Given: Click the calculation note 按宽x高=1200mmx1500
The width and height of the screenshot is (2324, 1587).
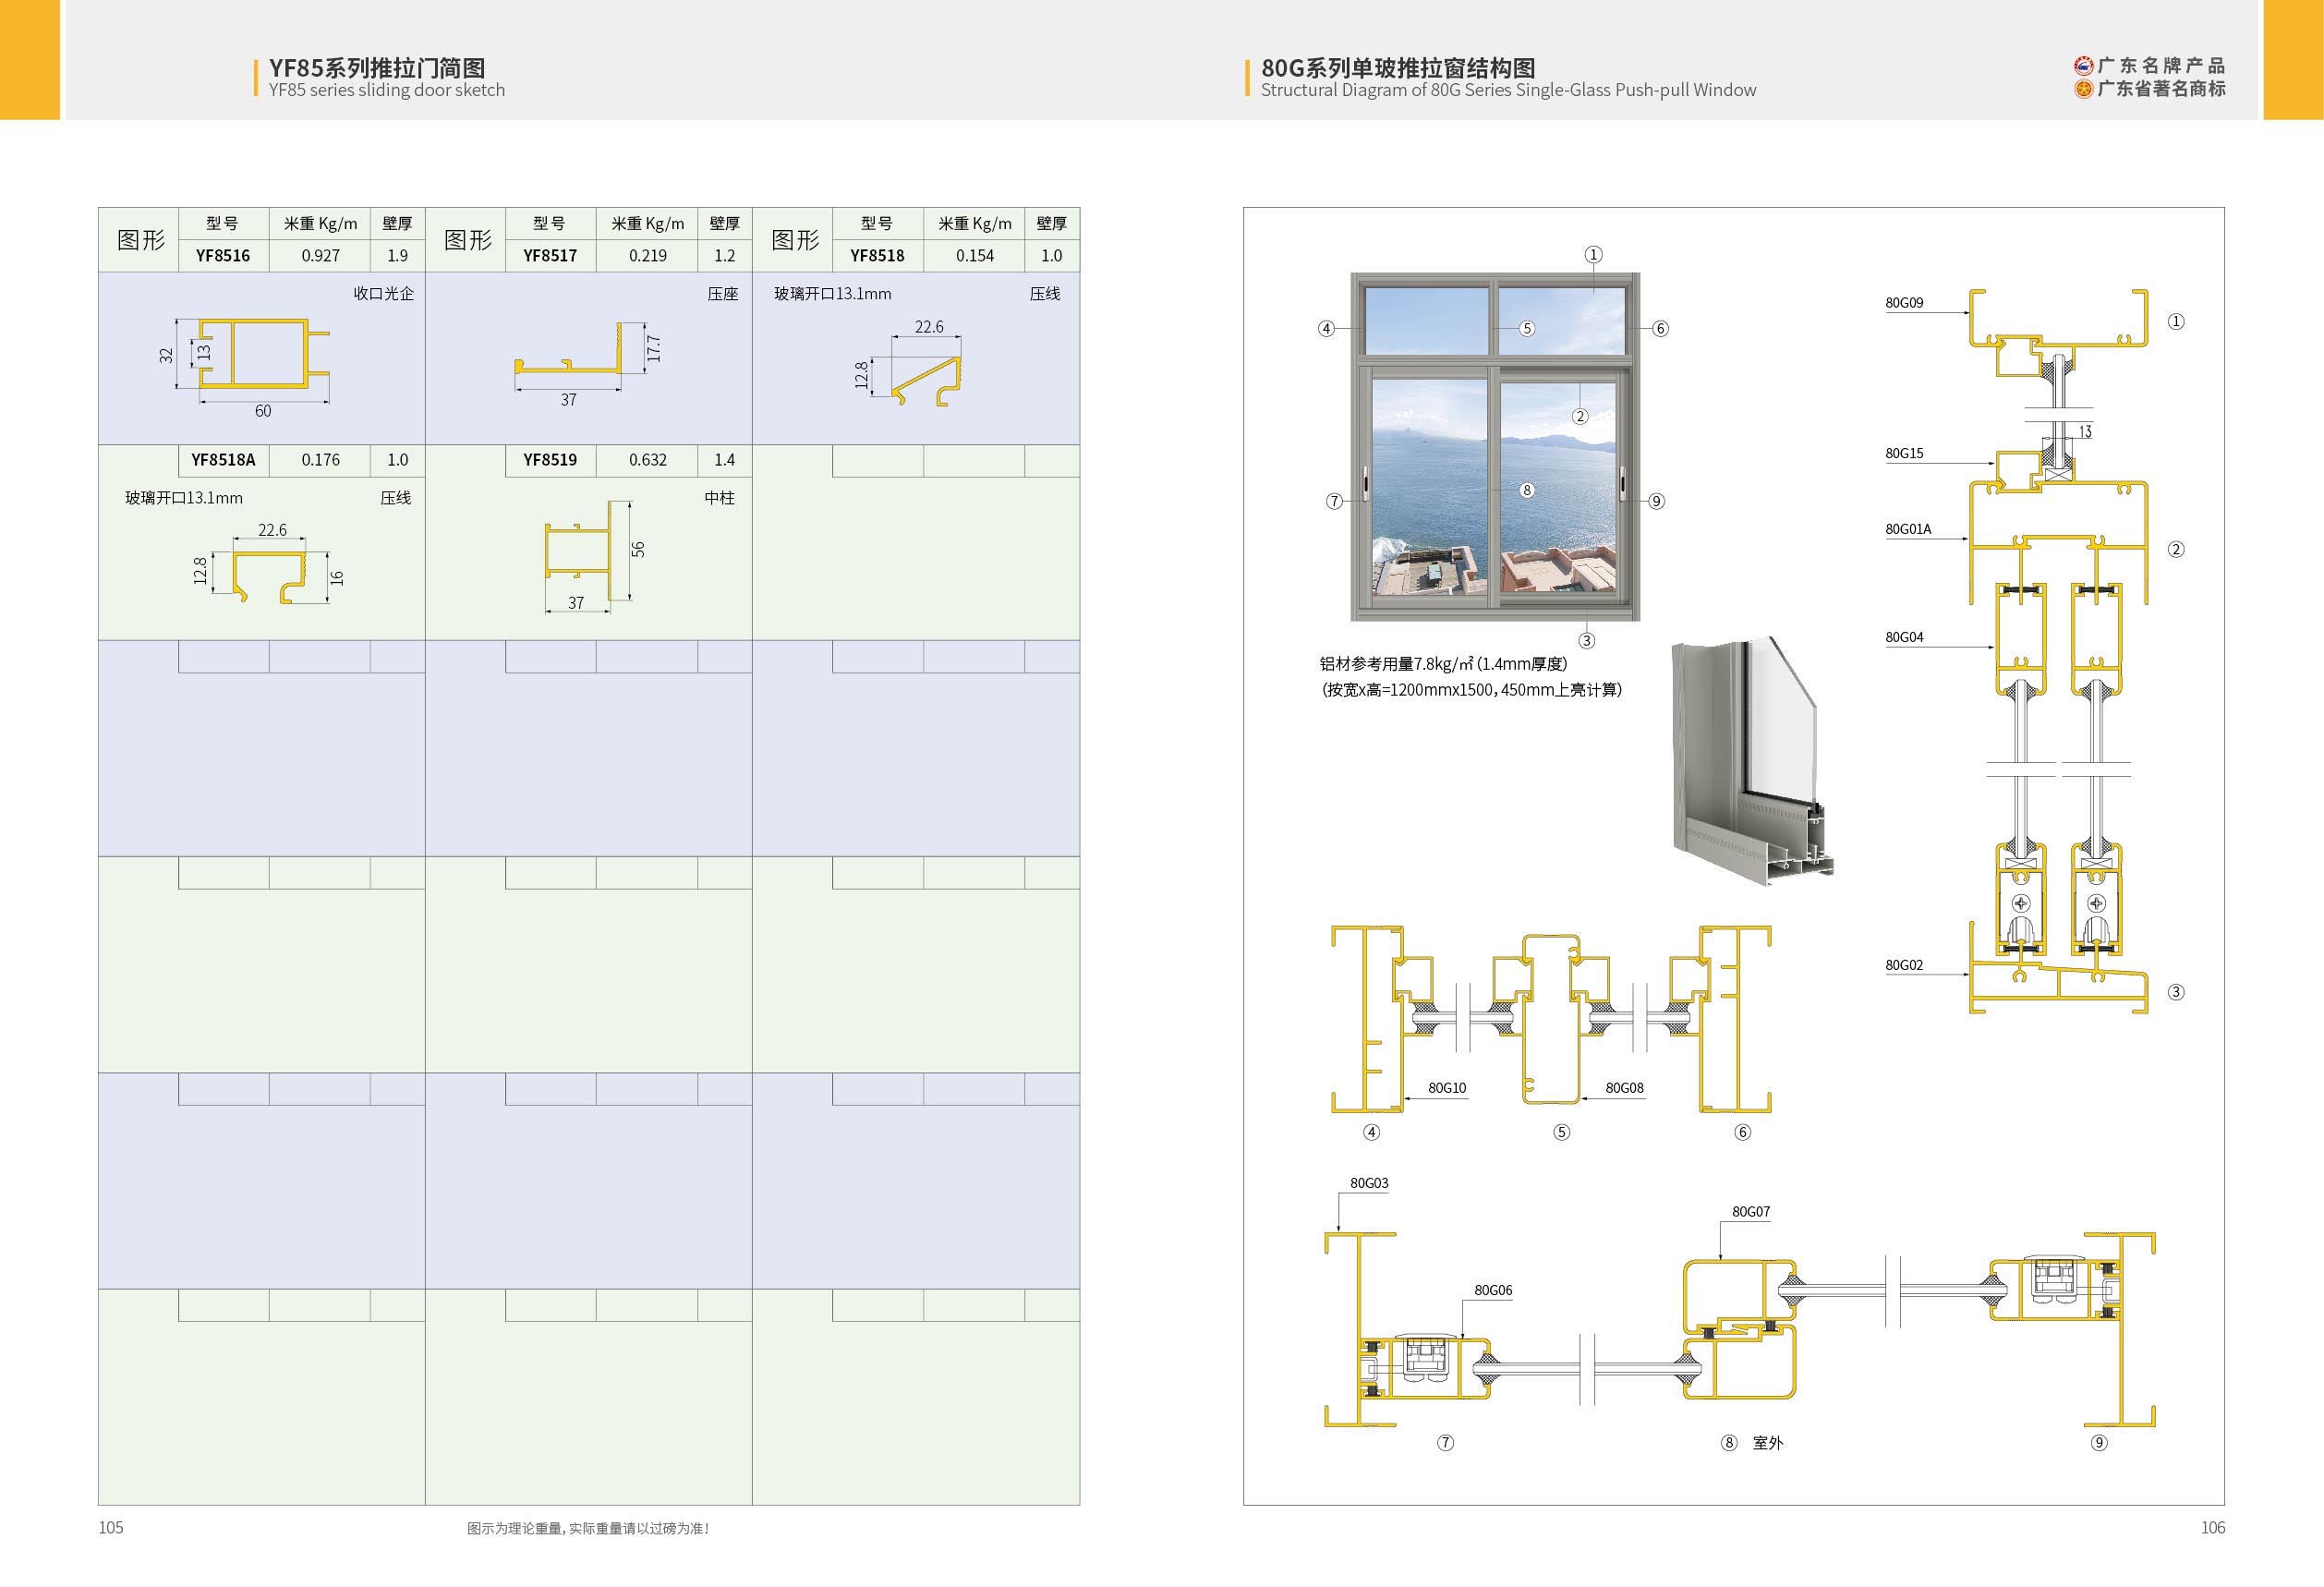Looking at the screenshot, I should click(x=1471, y=690).
